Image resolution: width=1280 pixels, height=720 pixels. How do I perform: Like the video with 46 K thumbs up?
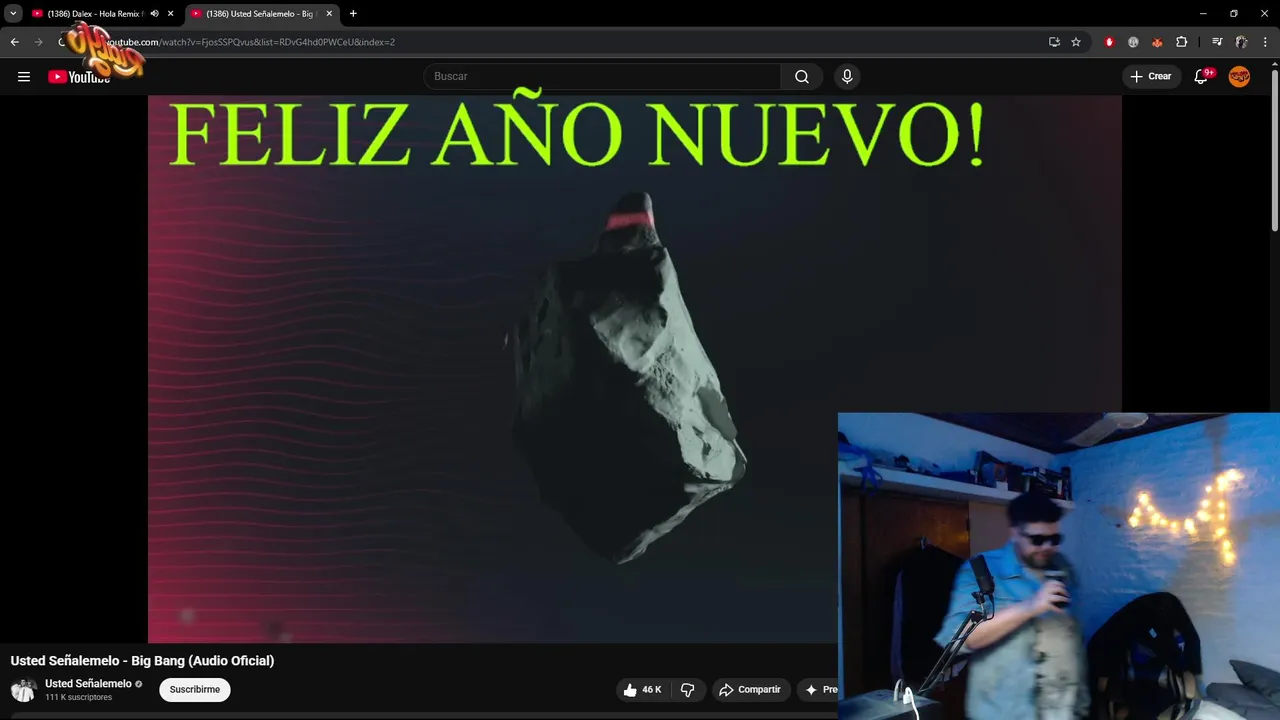pyautogui.click(x=641, y=690)
